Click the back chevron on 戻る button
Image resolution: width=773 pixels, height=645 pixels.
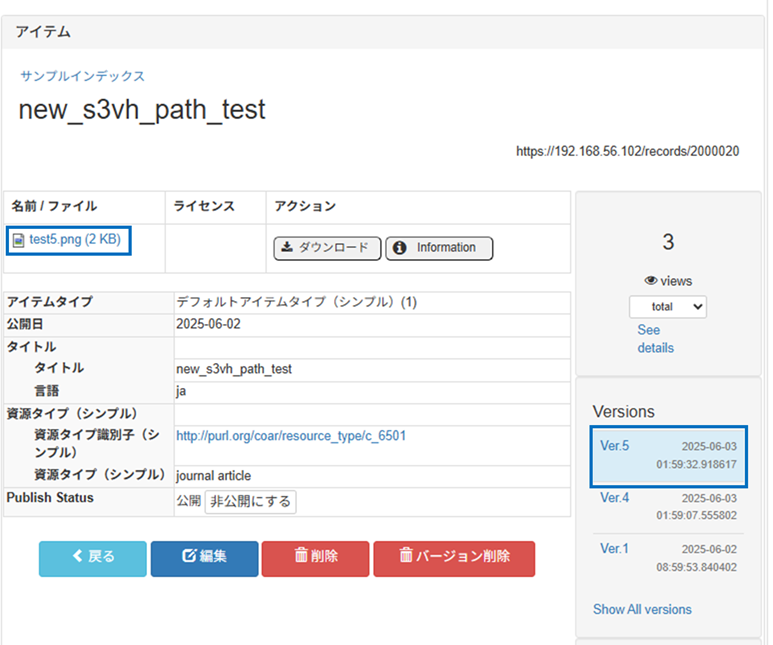pos(77,558)
